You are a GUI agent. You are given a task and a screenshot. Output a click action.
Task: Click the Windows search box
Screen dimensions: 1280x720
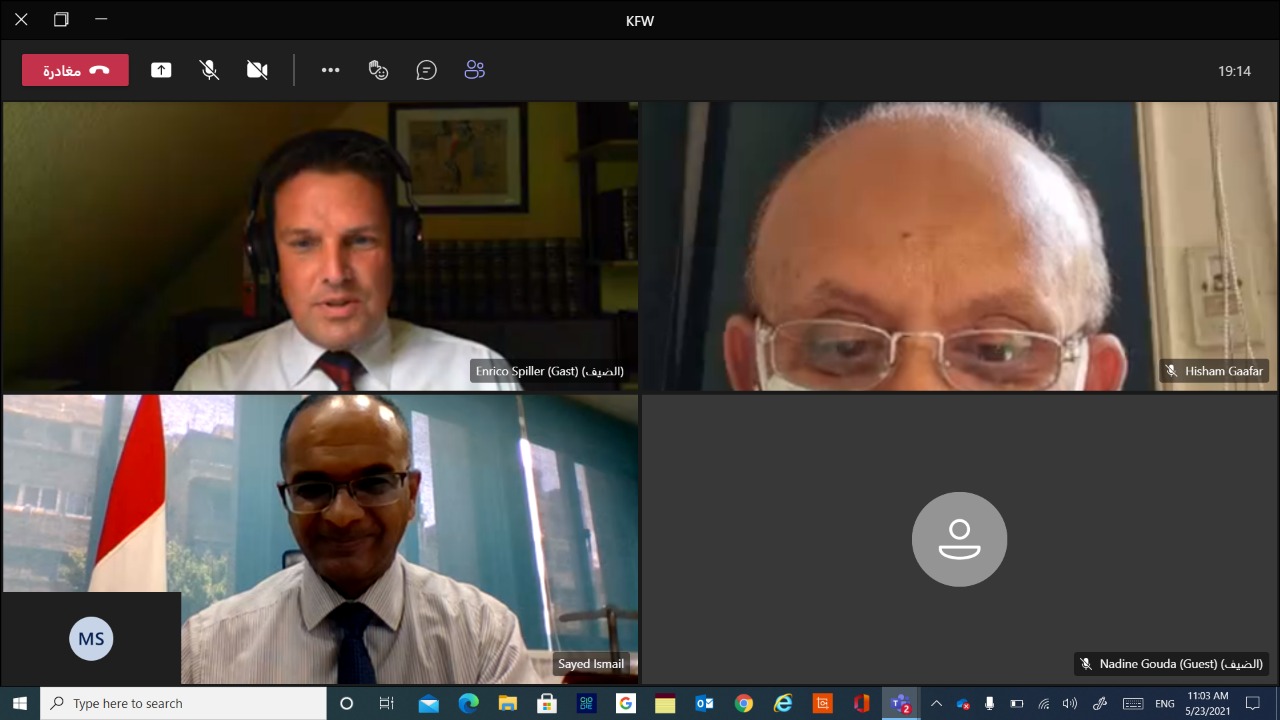(x=184, y=703)
